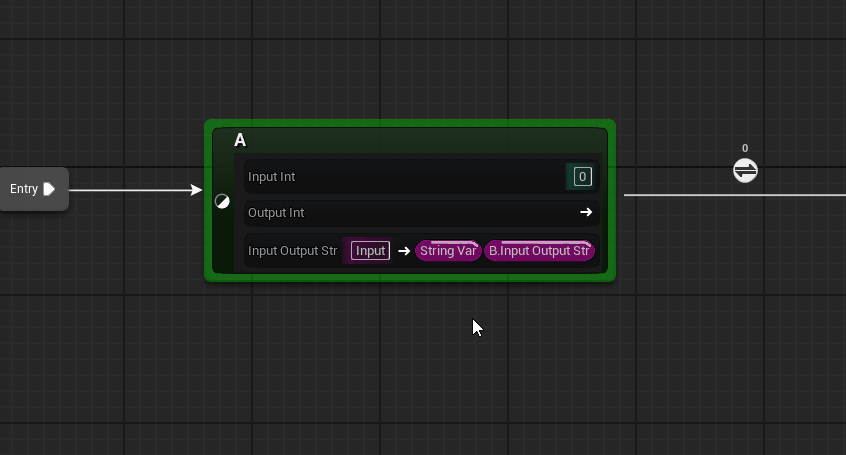This screenshot has width=846, height=455.
Task: Select the wire from Entry to A
Action: click(130, 189)
